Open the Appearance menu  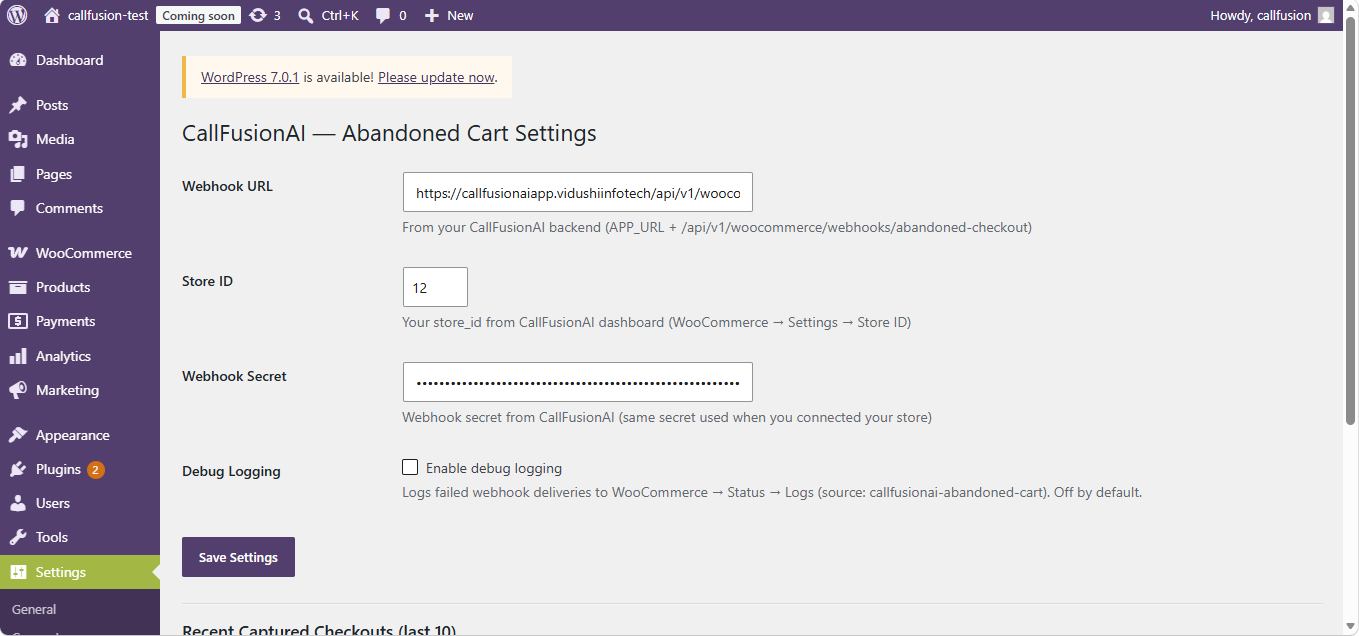[80, 435]
